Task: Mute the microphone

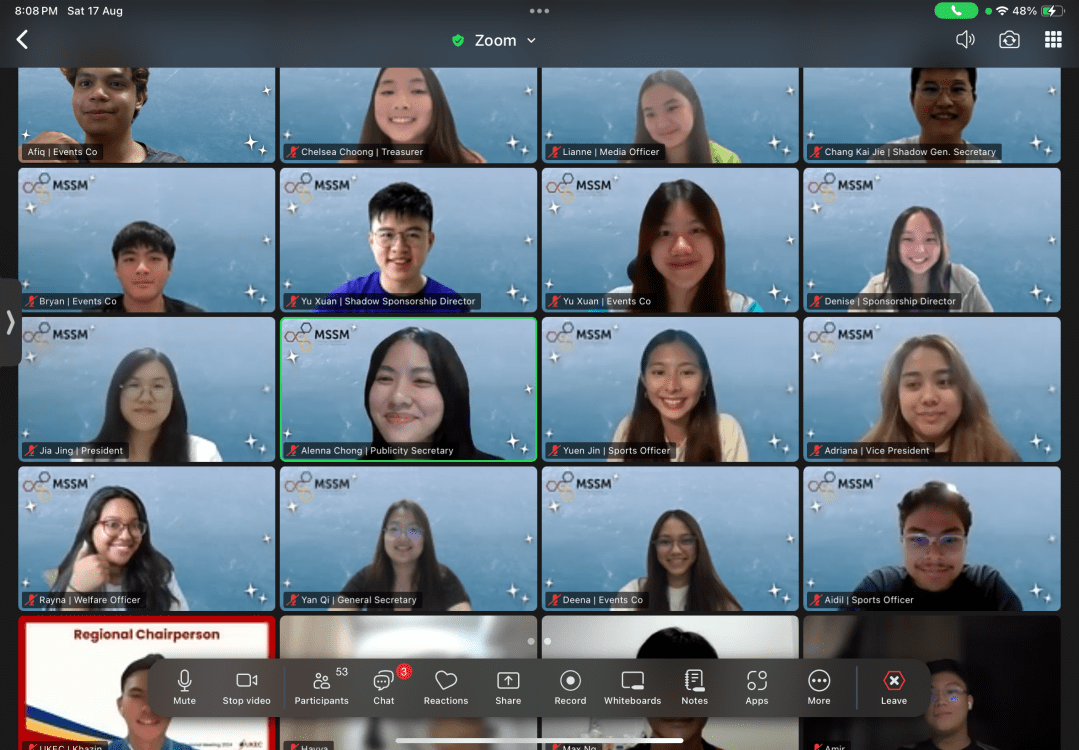Action: click(x=184, y=686)
